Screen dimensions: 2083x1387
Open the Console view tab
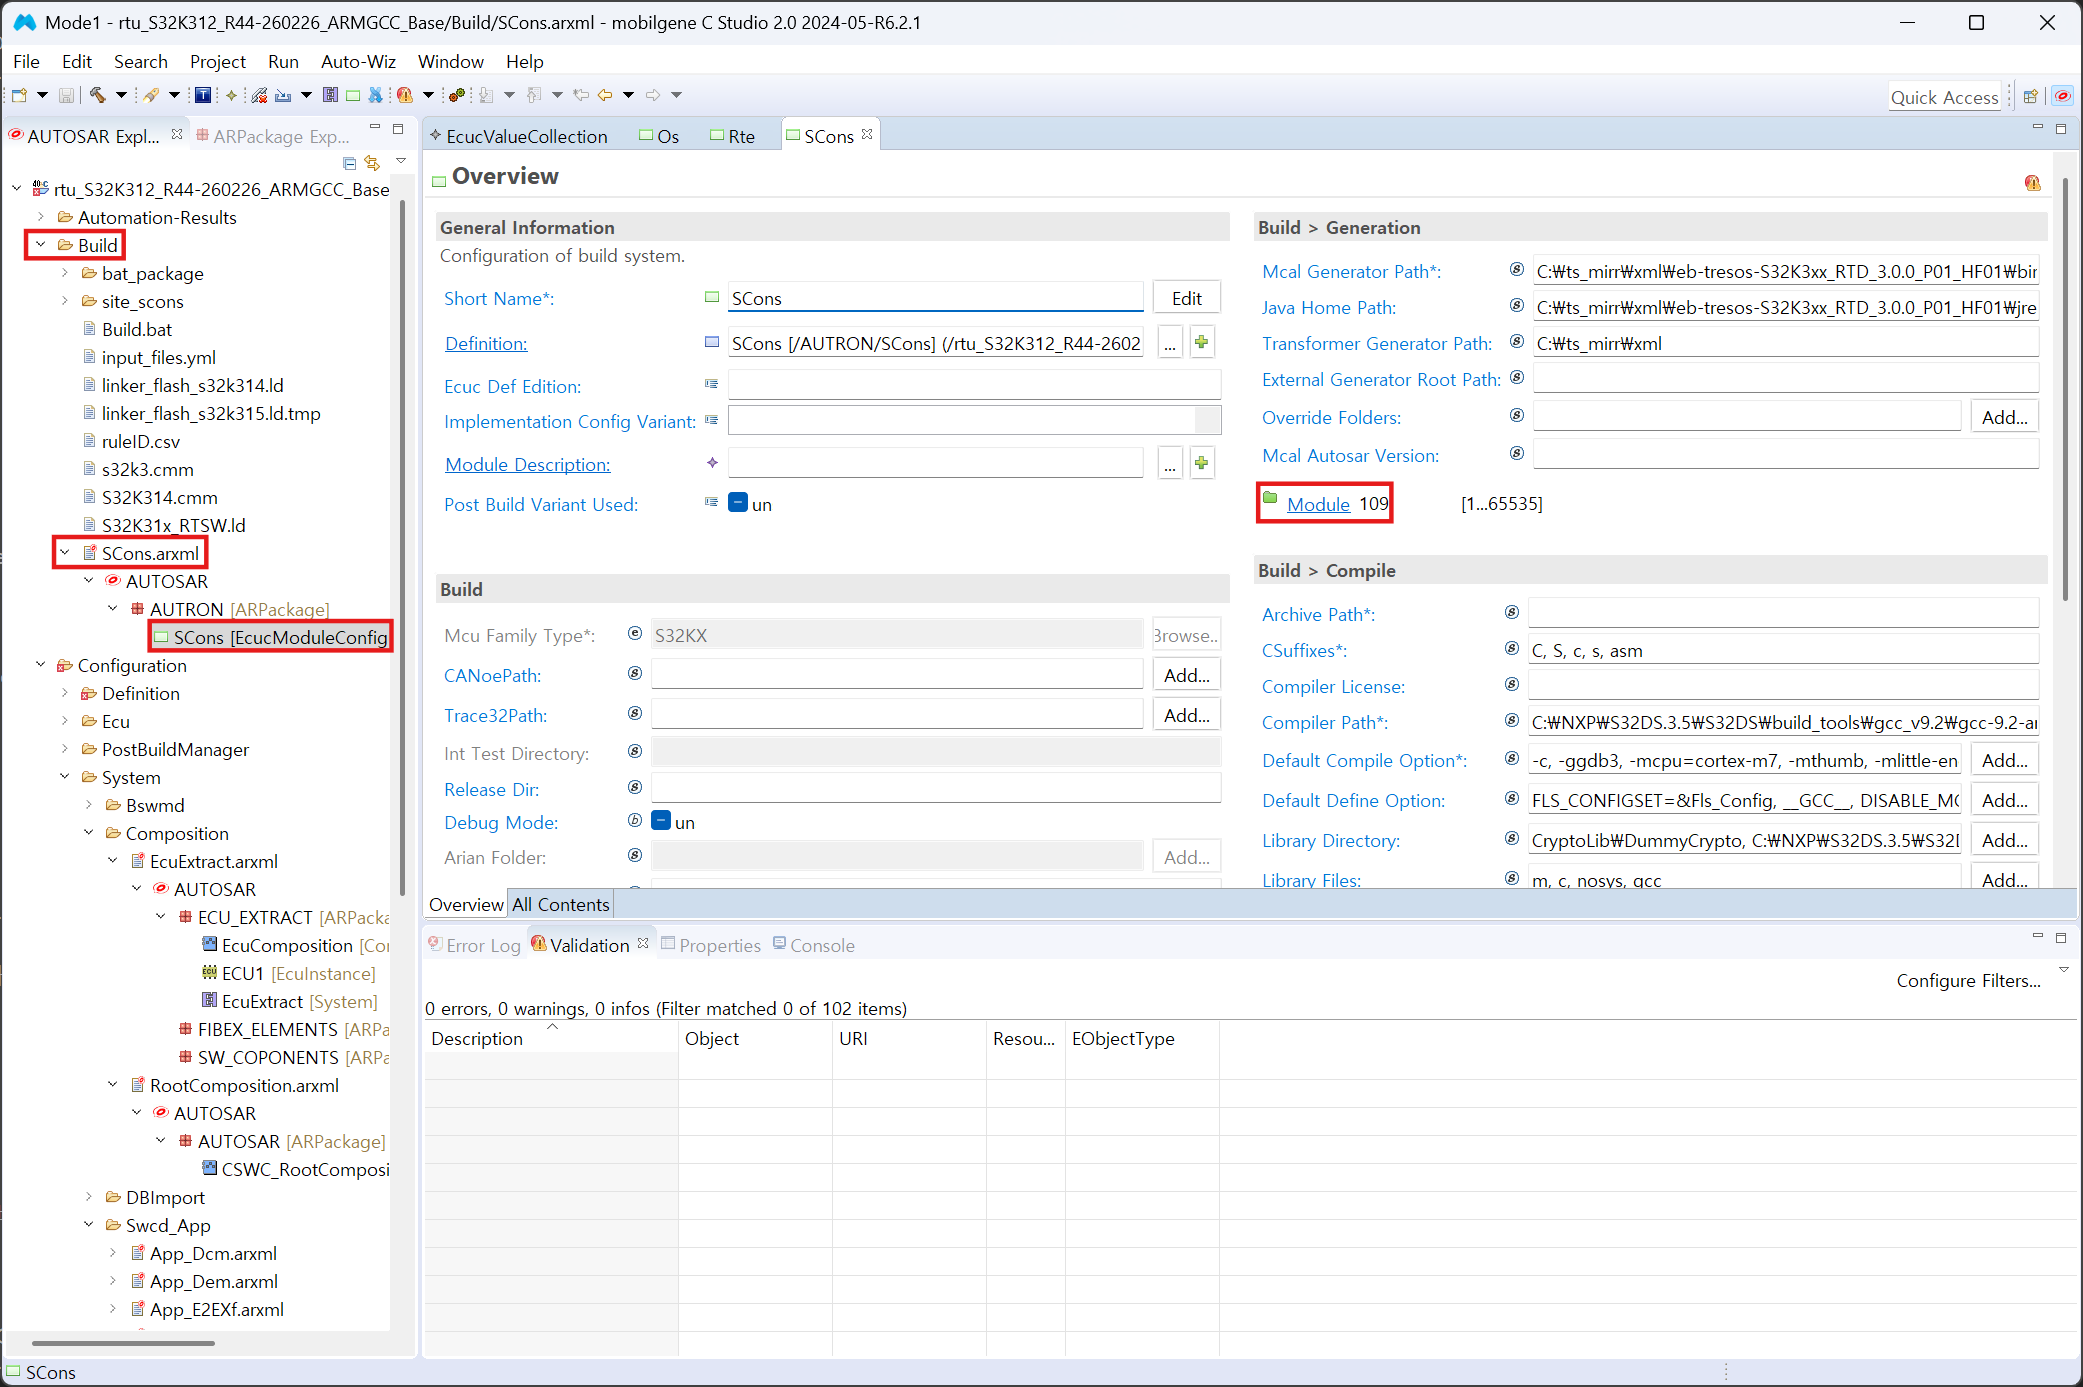click(814, 945)
